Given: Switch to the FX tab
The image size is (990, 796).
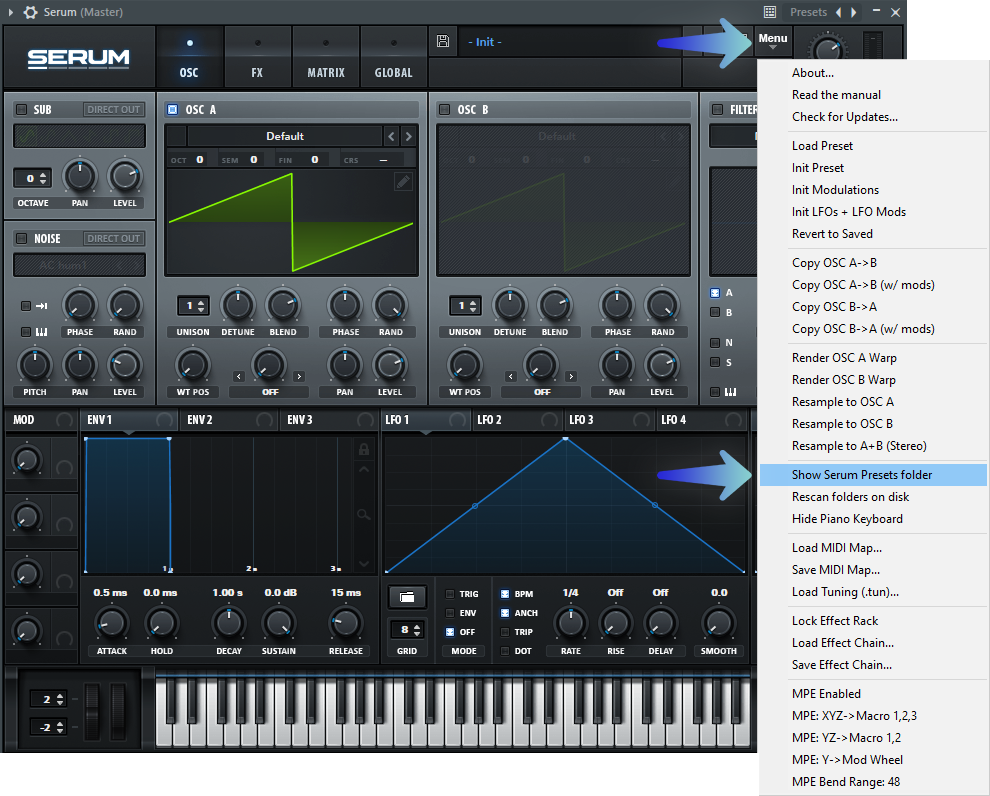Looking at the screenshot, I should point(257,57).
